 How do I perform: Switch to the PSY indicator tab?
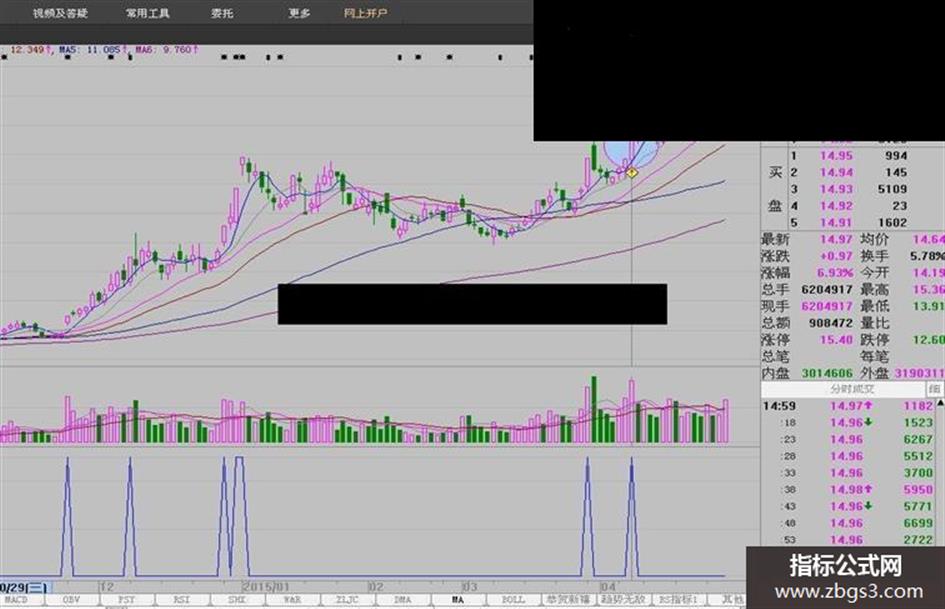point(127,600)
